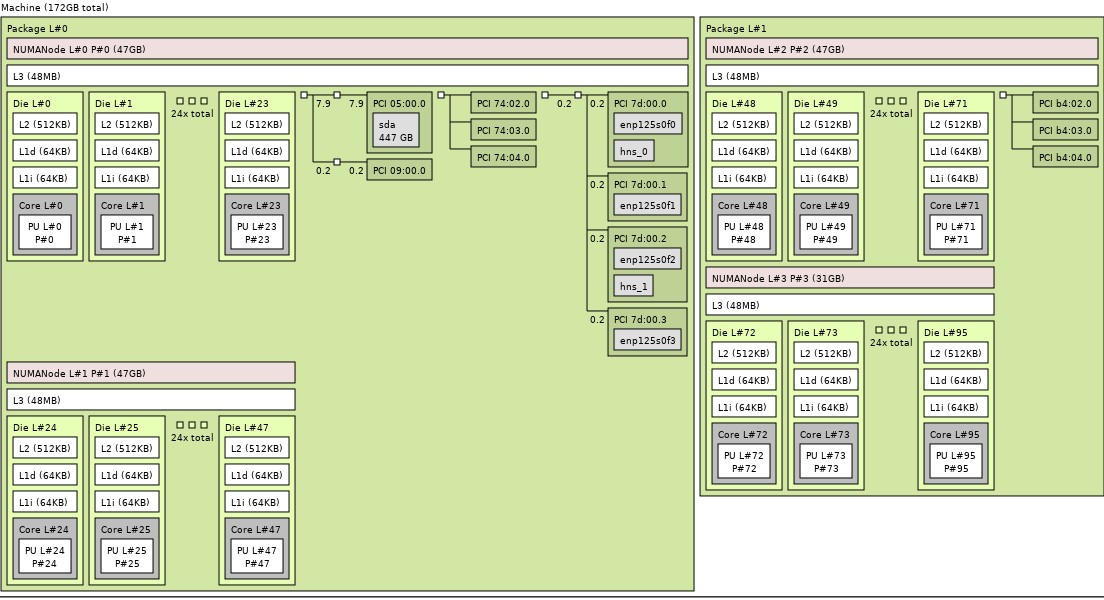Select the NUMANode L#0 P#0 (47GB) bar

[347, 49]
